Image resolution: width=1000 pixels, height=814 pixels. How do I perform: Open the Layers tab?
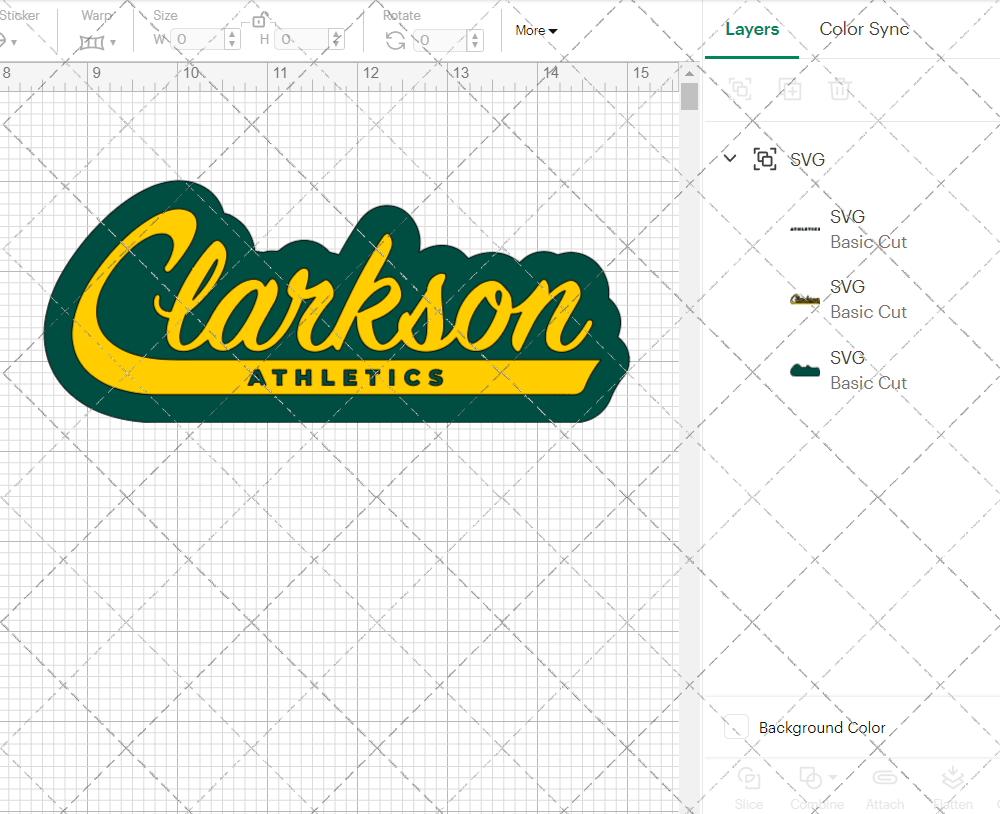(x=752, y=29)
